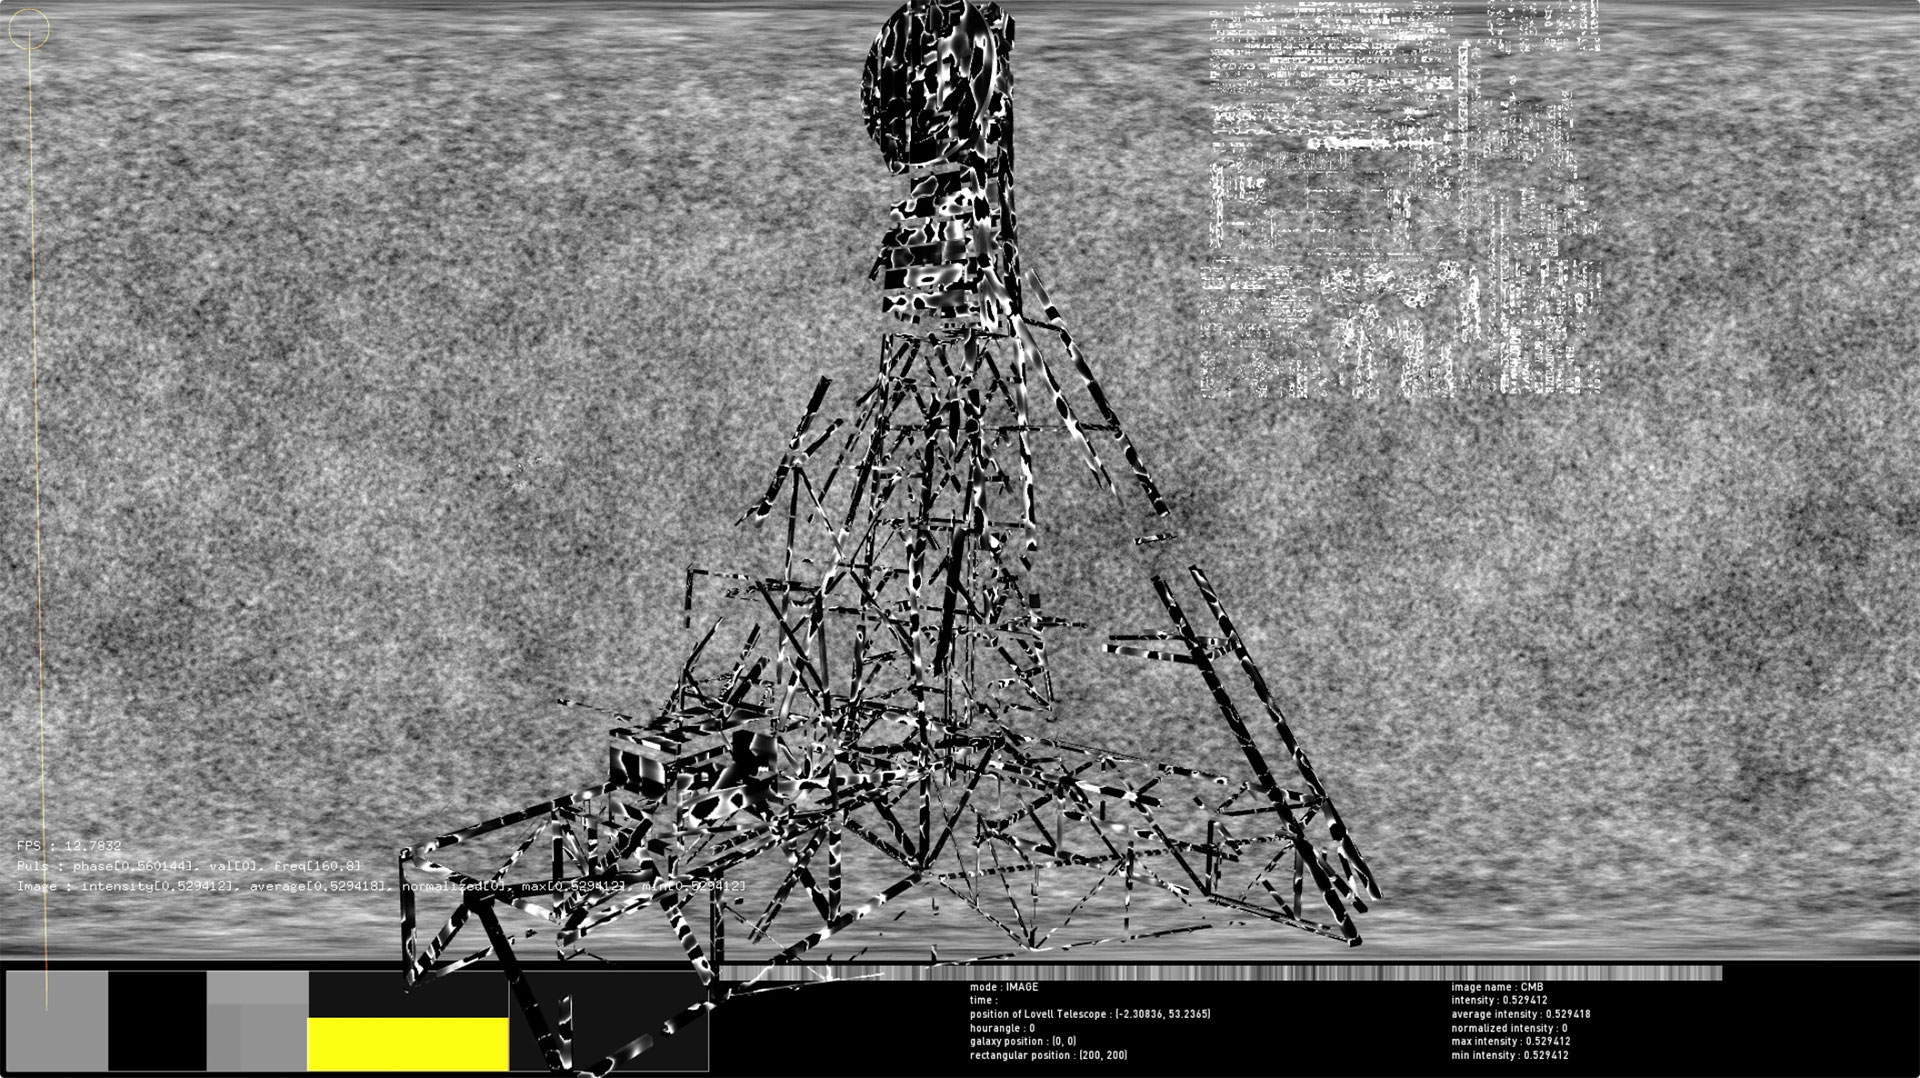Click the 'hourangle : 0' readout
This screenshot has height=1078, width=1920.
tap(1002, 1028)
